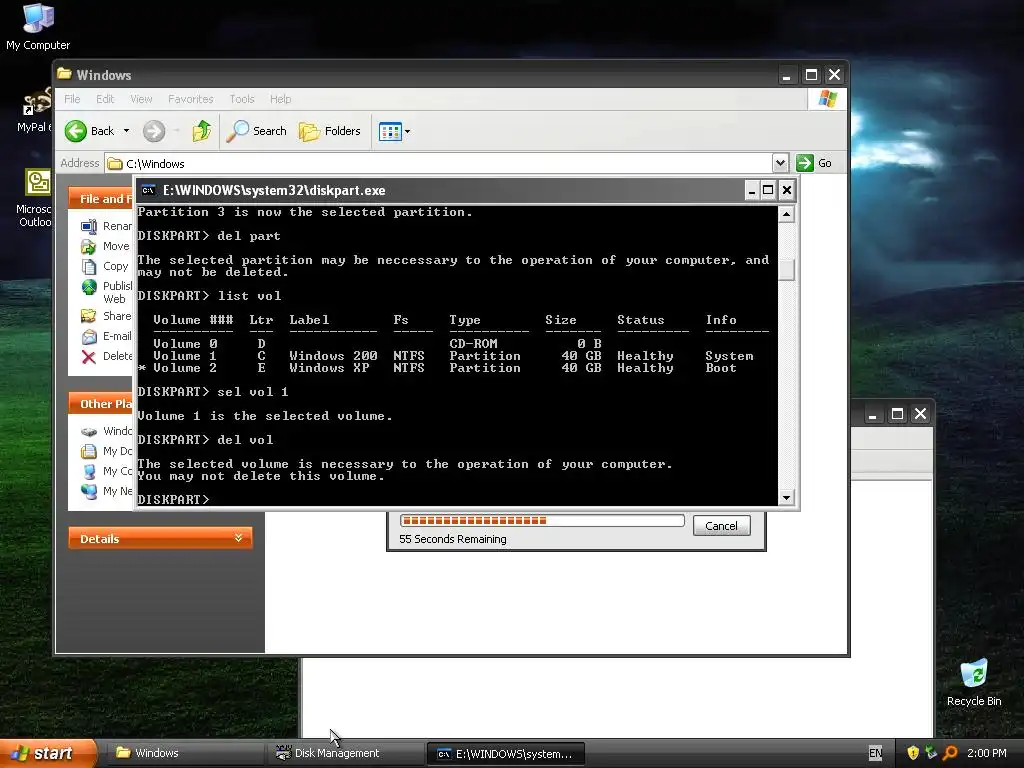The width and height of the screenshot is (1024, 768).
Task: Click Start button
Action: 48,753
